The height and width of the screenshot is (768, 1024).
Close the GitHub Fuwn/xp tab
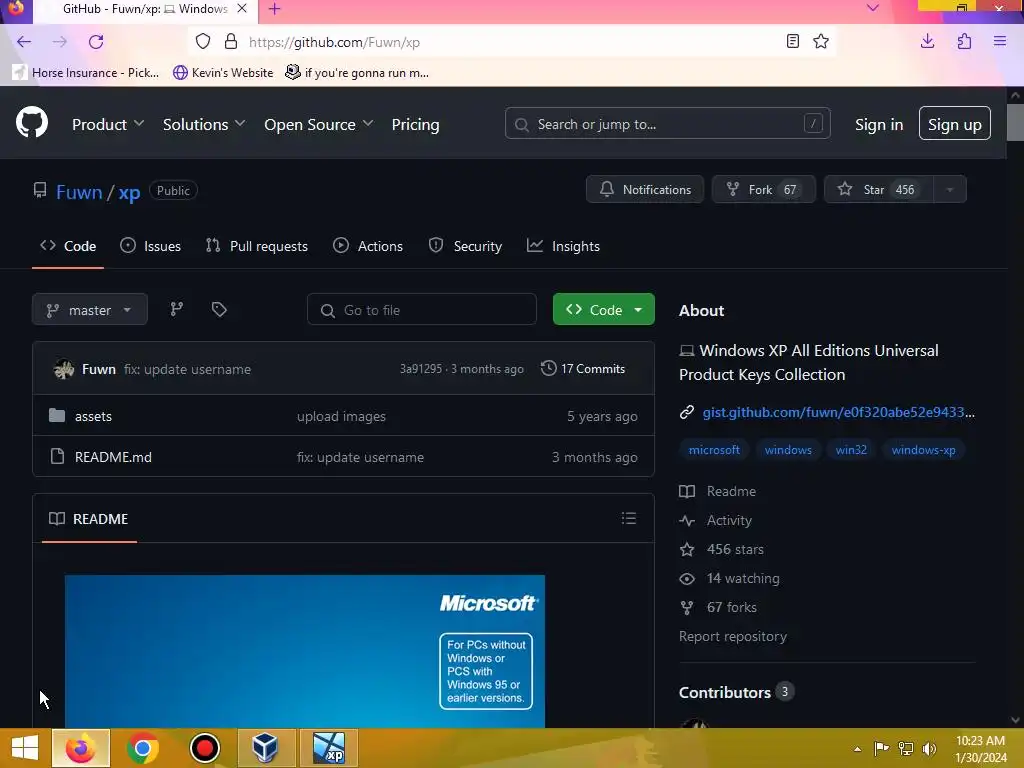pos(242,9)
